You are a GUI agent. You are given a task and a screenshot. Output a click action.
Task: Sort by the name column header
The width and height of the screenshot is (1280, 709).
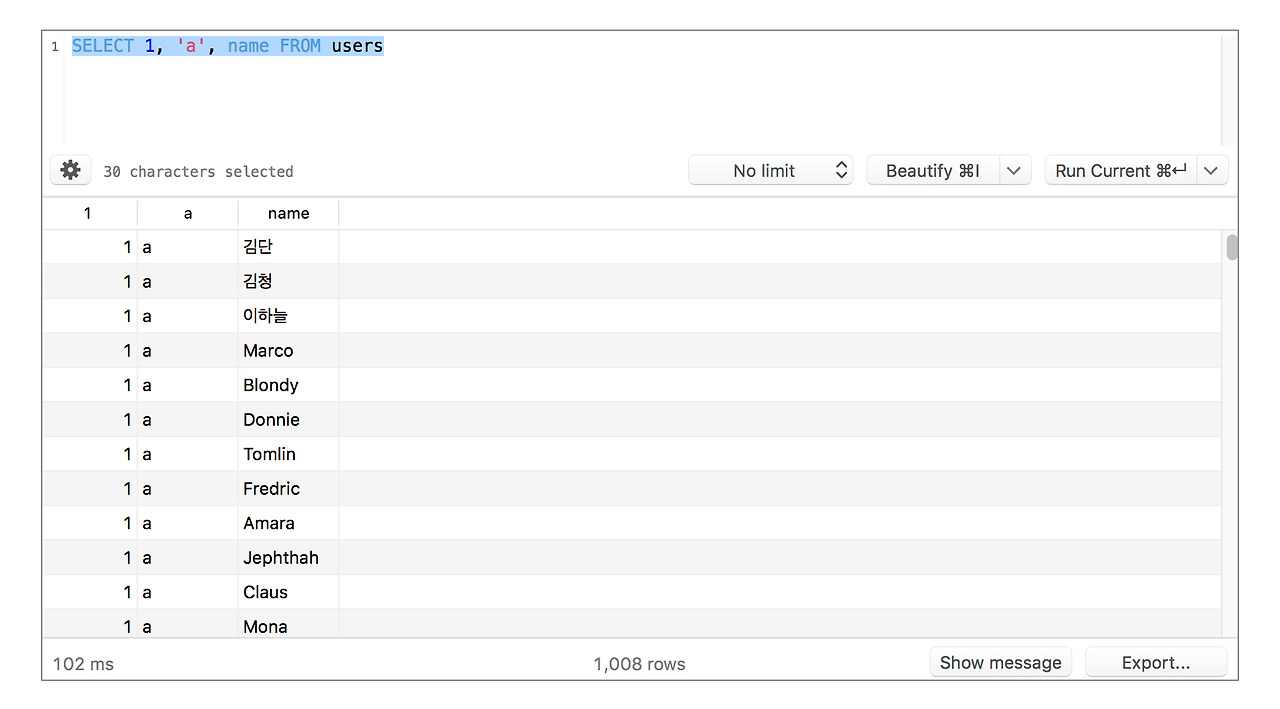[x=288, y=213]
